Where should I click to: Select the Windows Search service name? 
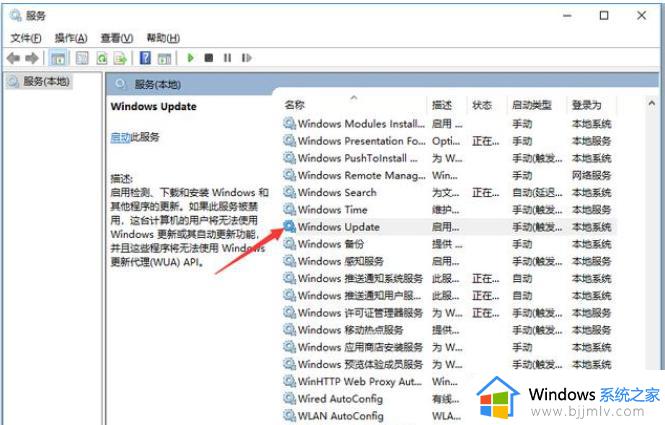pos(337,193)
